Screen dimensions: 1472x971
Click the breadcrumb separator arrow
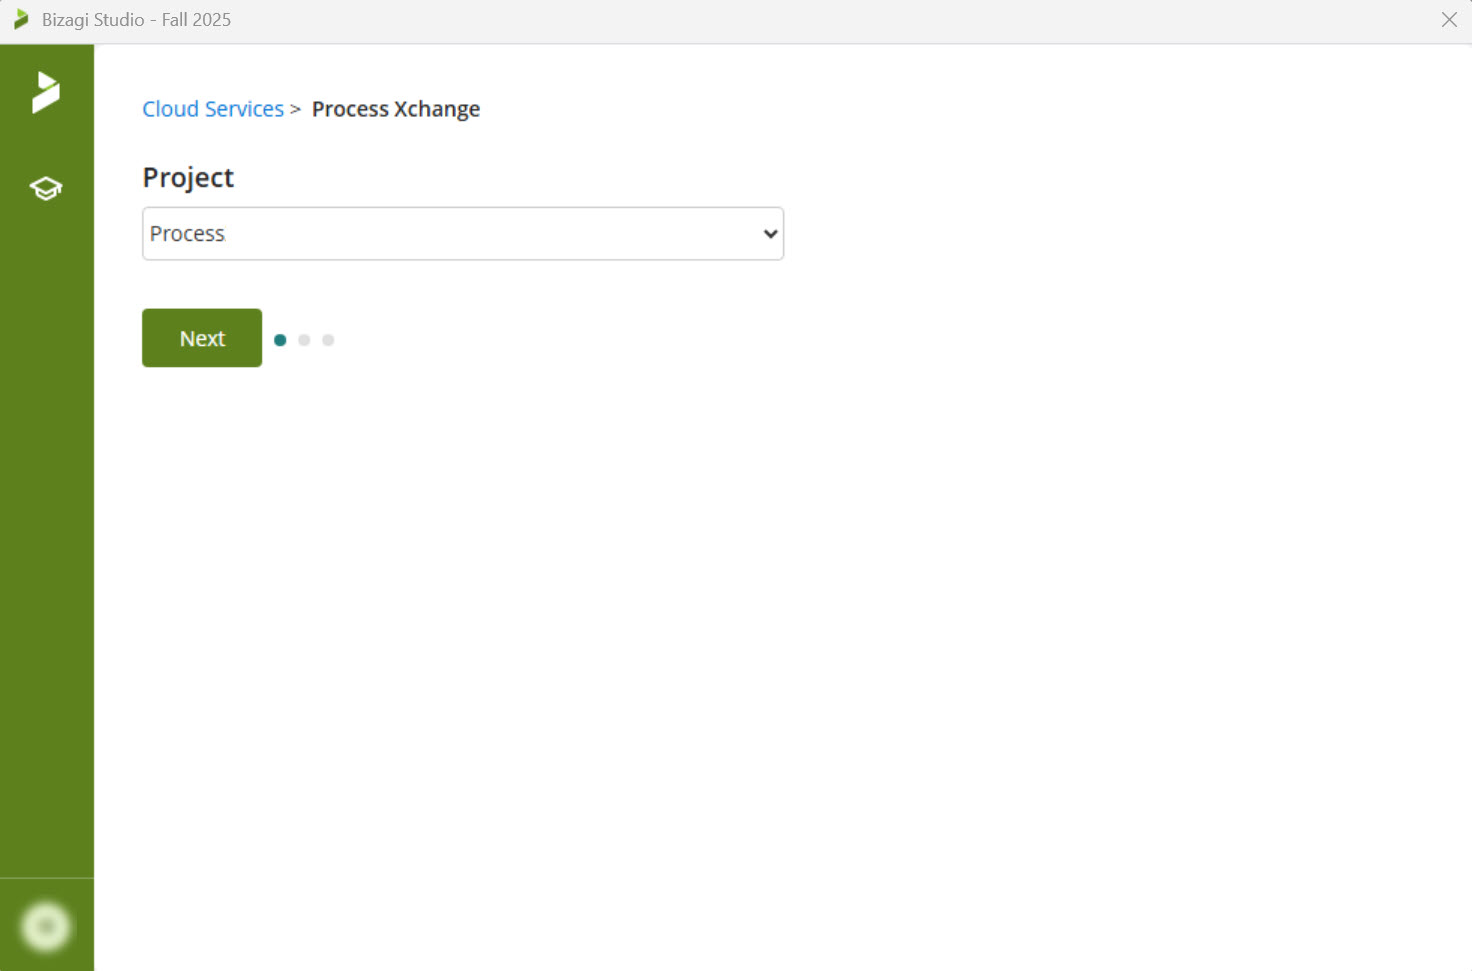tap(295, 110)
